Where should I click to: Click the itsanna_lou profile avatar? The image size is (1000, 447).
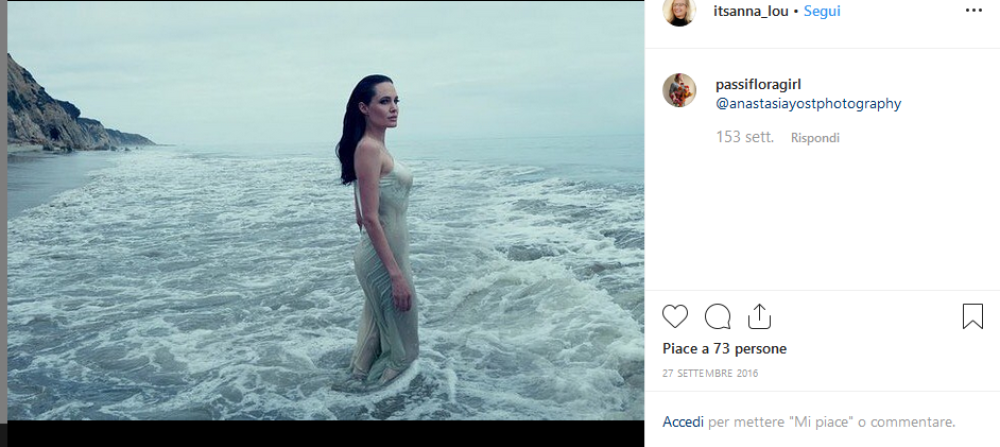tap(679, 11)
